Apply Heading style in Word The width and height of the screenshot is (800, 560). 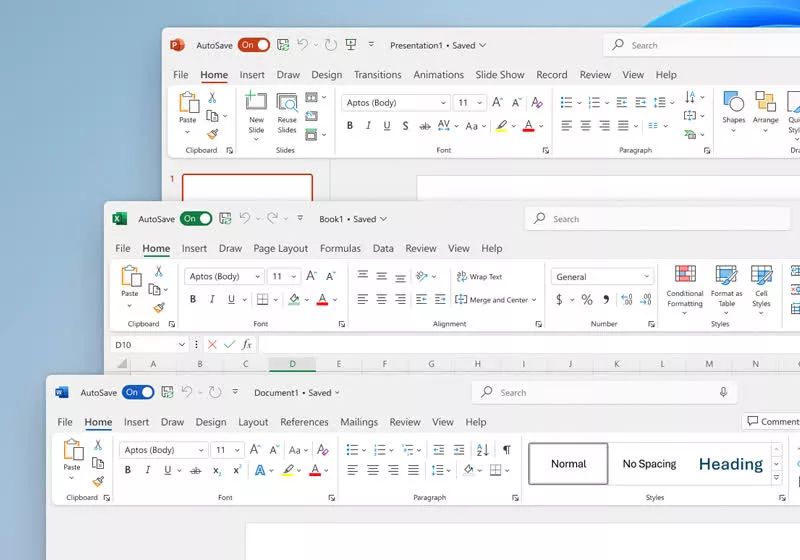tap(731, 464)
